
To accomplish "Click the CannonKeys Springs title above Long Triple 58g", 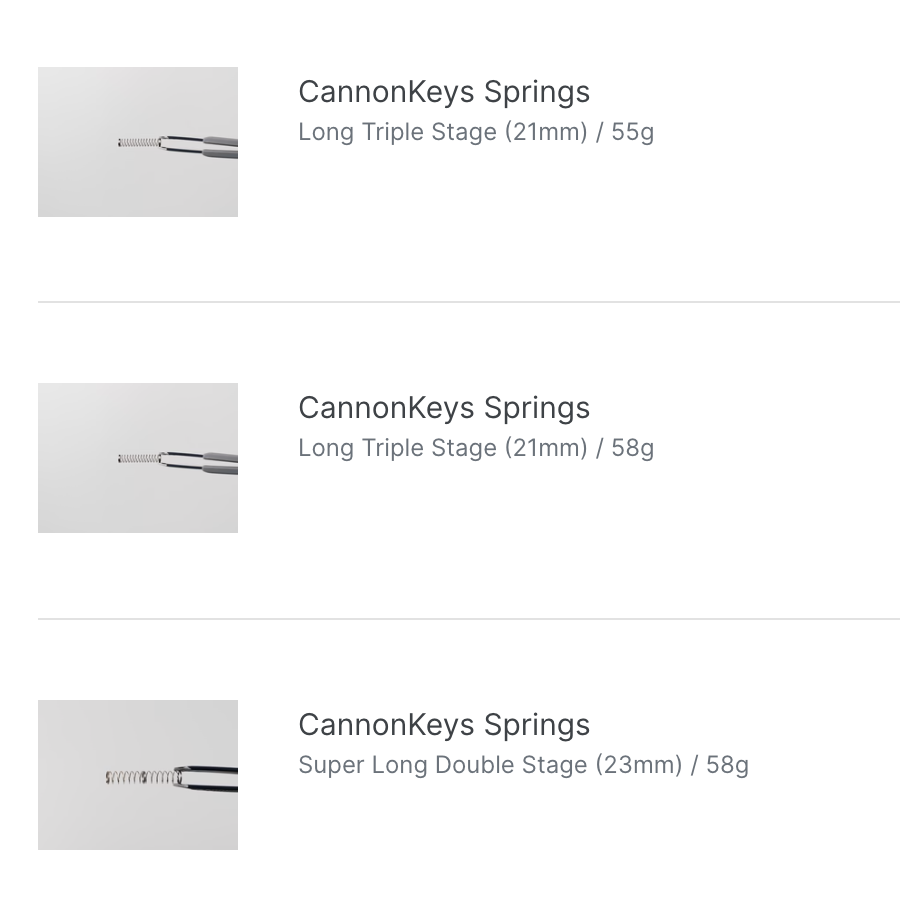I will (444, 408).
